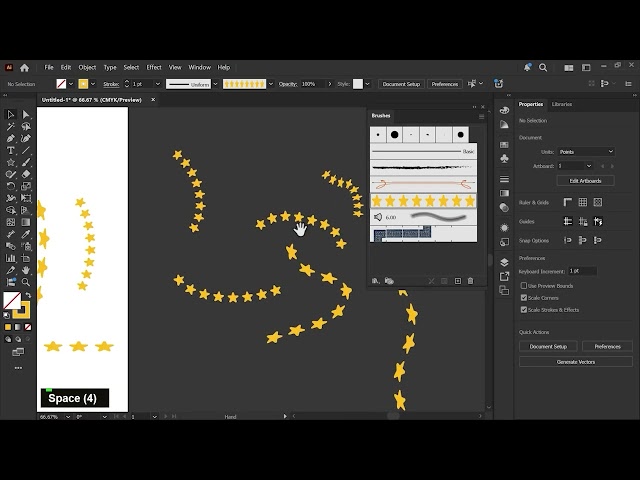This screenshot has height=480, width=640.
Task: Select the Artboard tool
Action: 26,258
